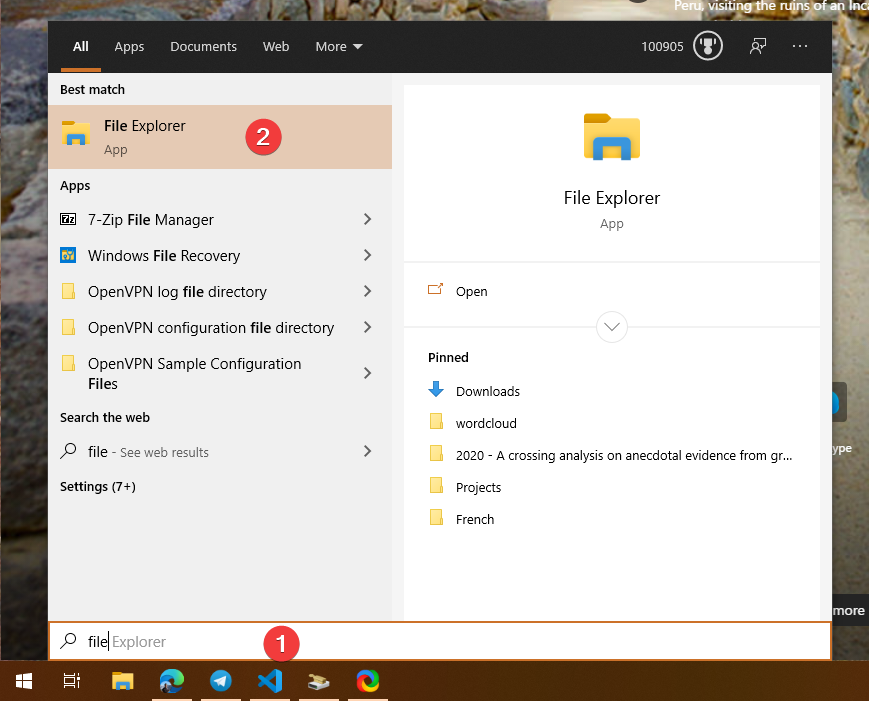Open Visual Studio Code from the taskbar

click(x=270, y=681)
